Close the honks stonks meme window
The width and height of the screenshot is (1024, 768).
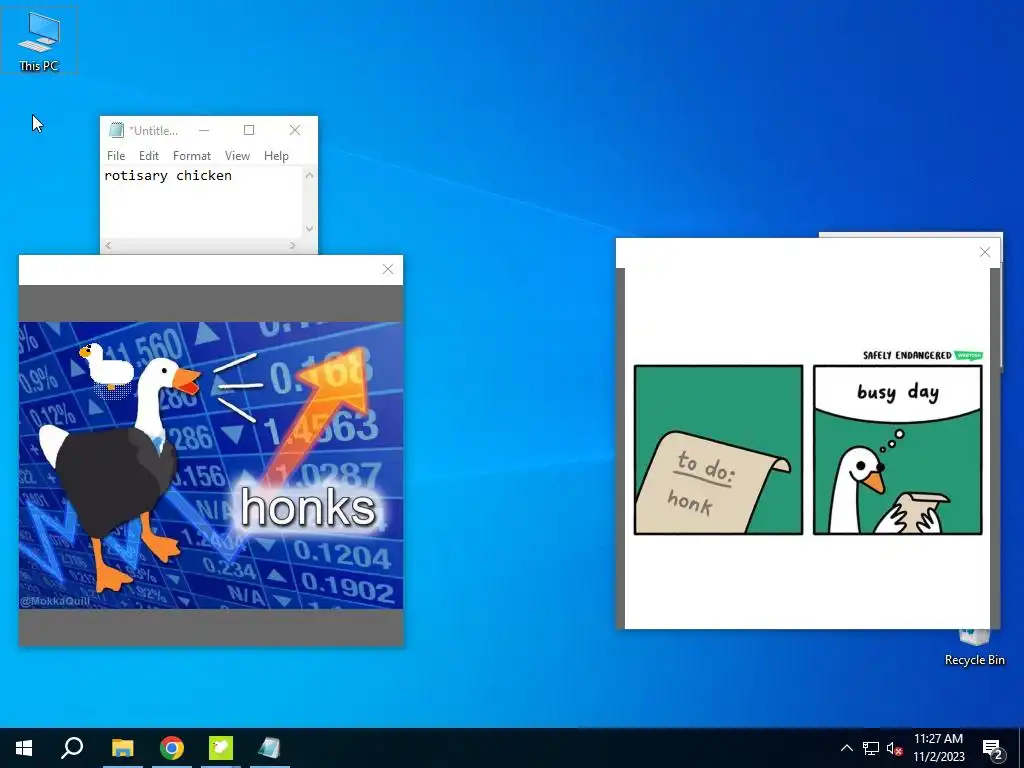click(387, 269)
